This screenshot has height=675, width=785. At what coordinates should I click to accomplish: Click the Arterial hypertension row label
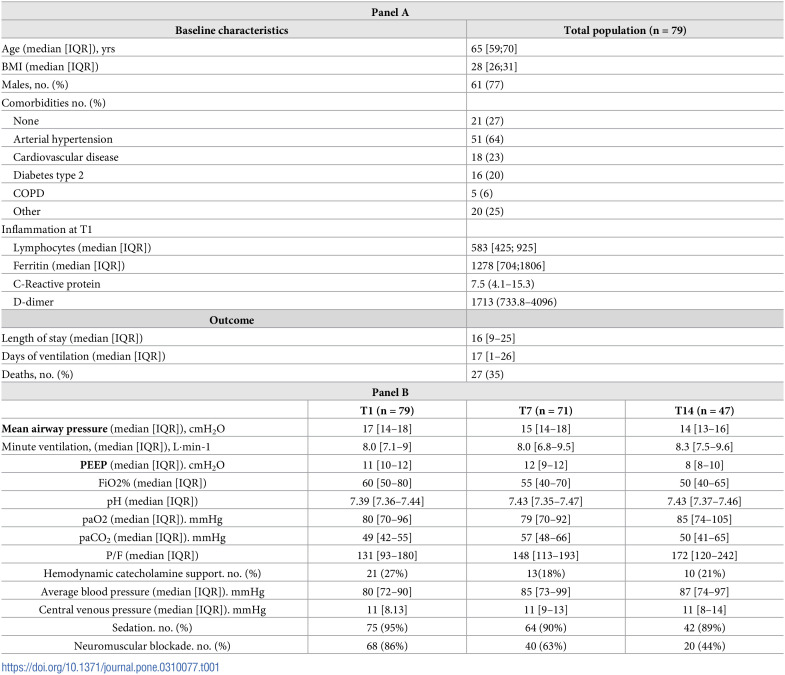[x=63, y=139]
